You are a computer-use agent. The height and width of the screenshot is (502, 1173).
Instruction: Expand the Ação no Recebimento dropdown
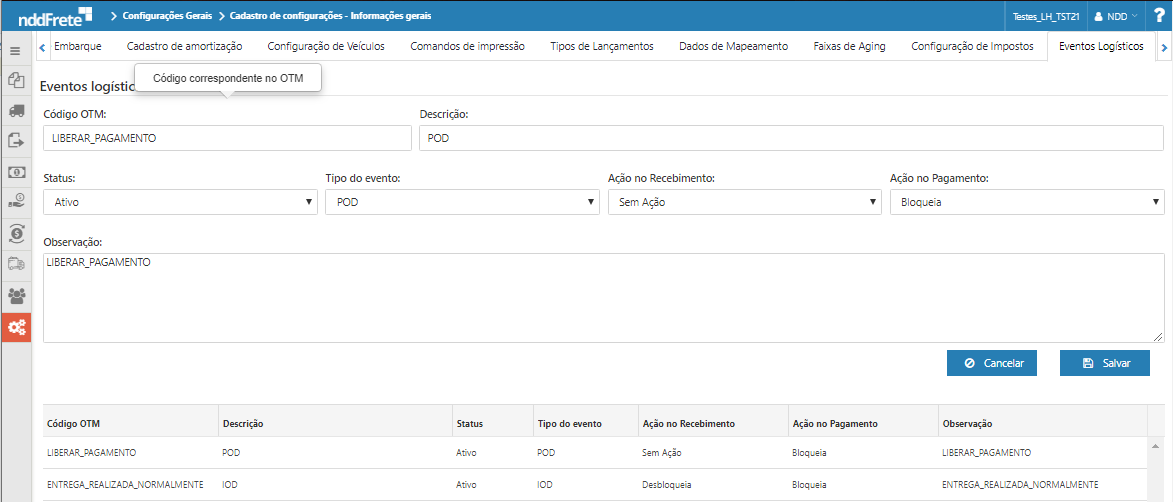pyautogui.click(x=744, y=202)
